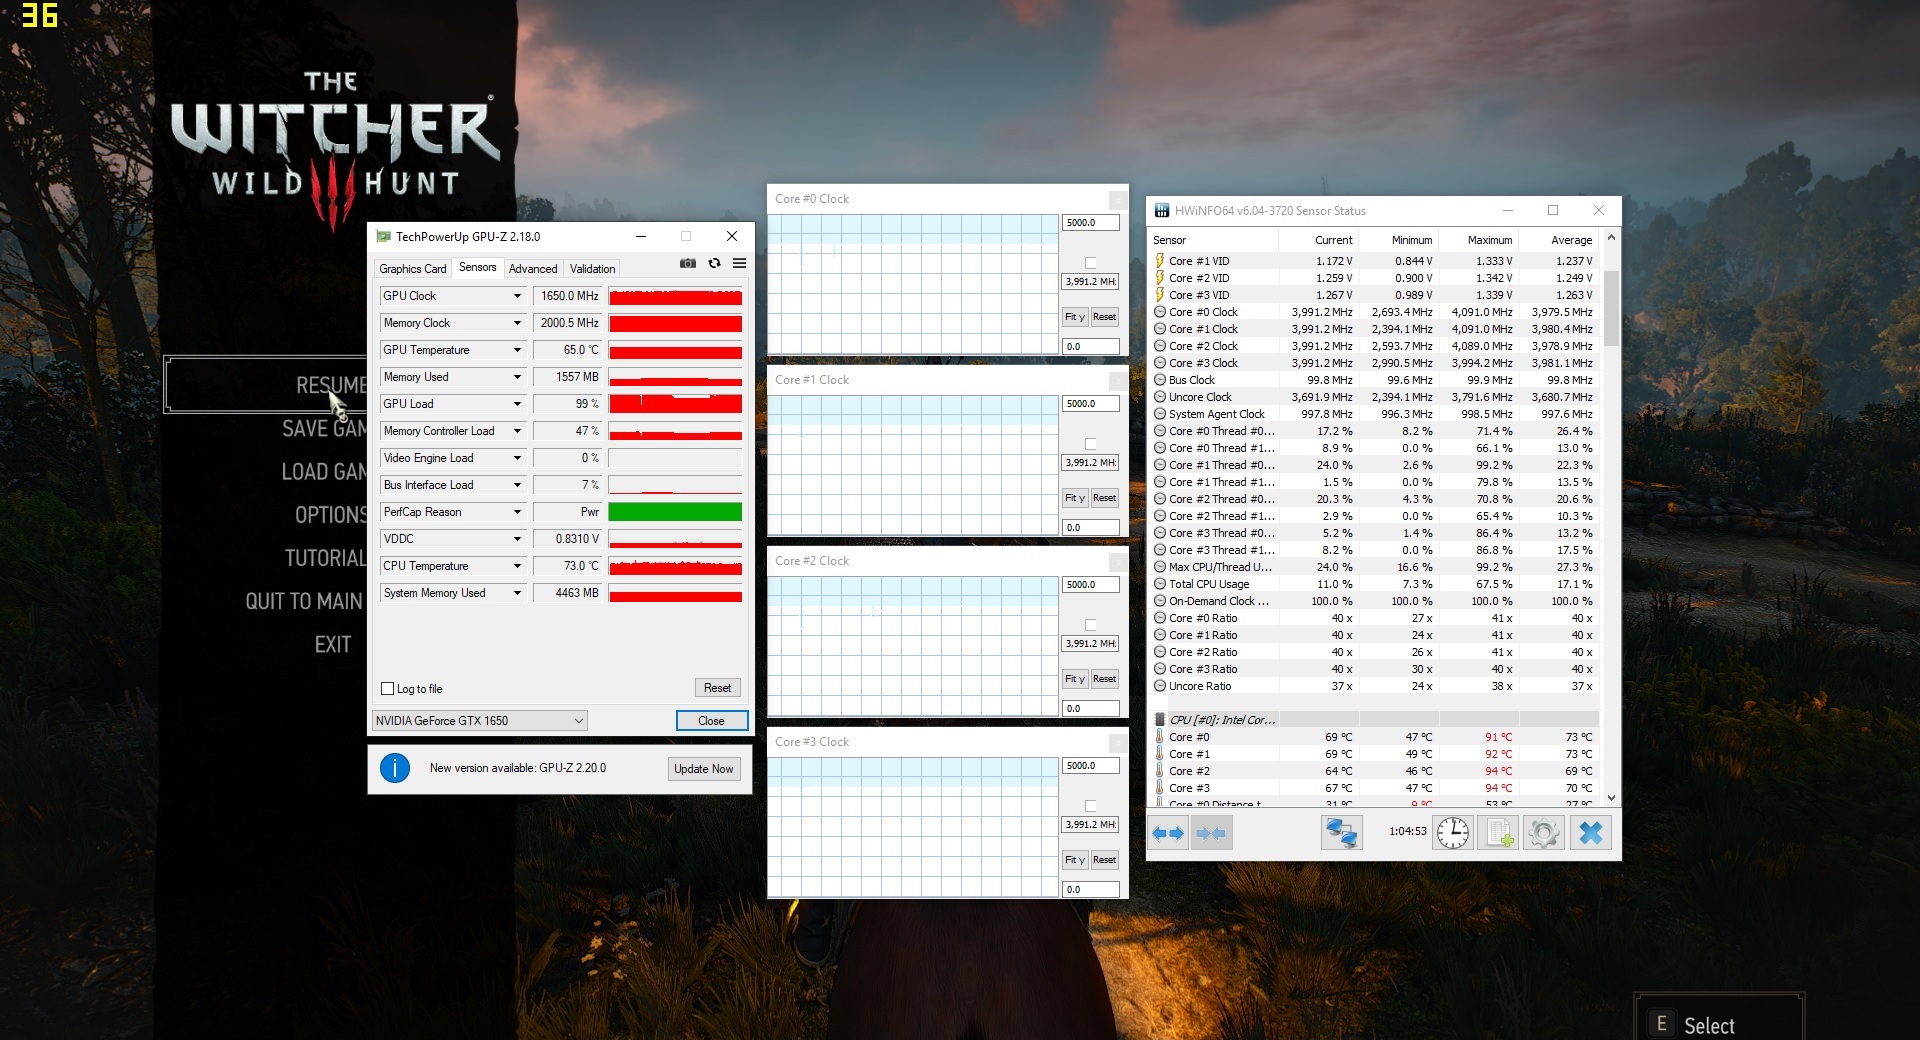The width and height of the screenshot is (1920, 1040).
Task: Open GPU-Z hamburger menu icon
Action: 739,264
